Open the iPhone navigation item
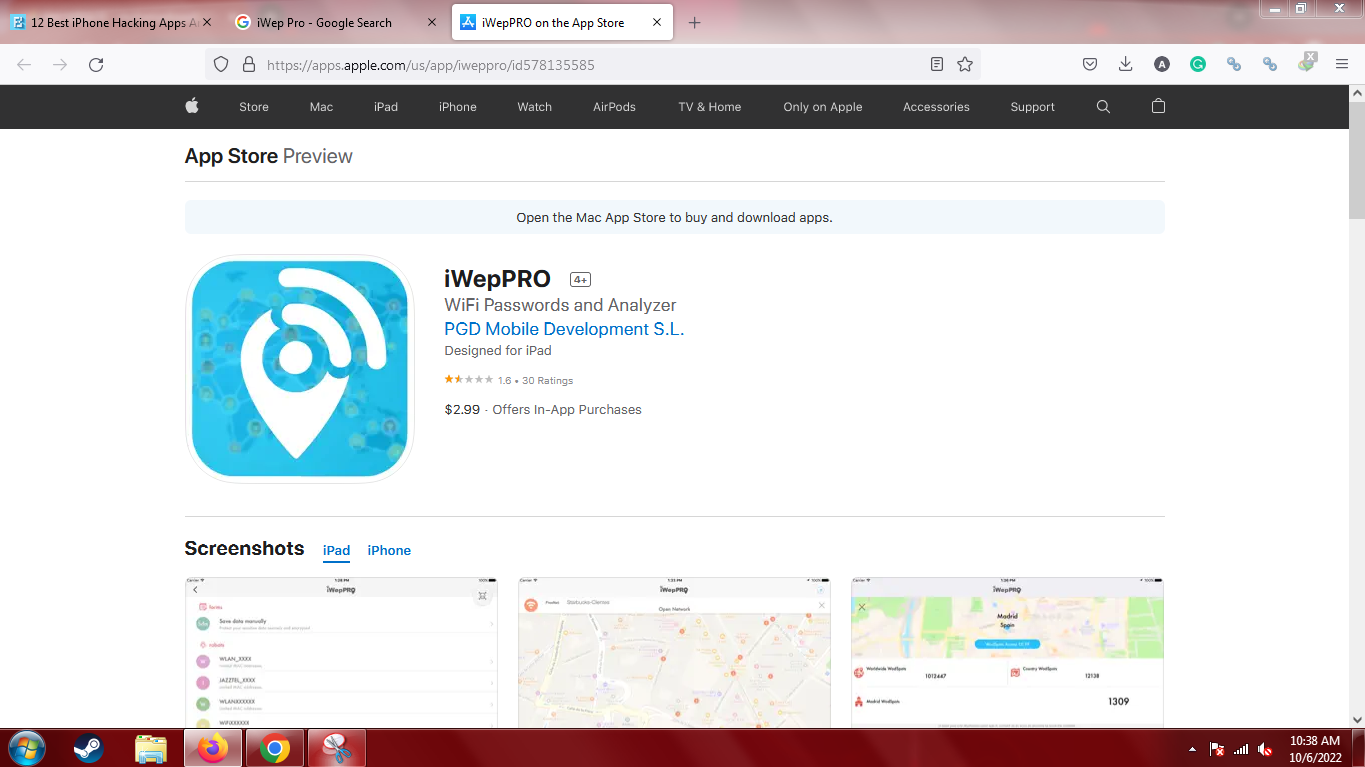The height and width of the screenshot is (767, 1365). [x=458, y=107]
